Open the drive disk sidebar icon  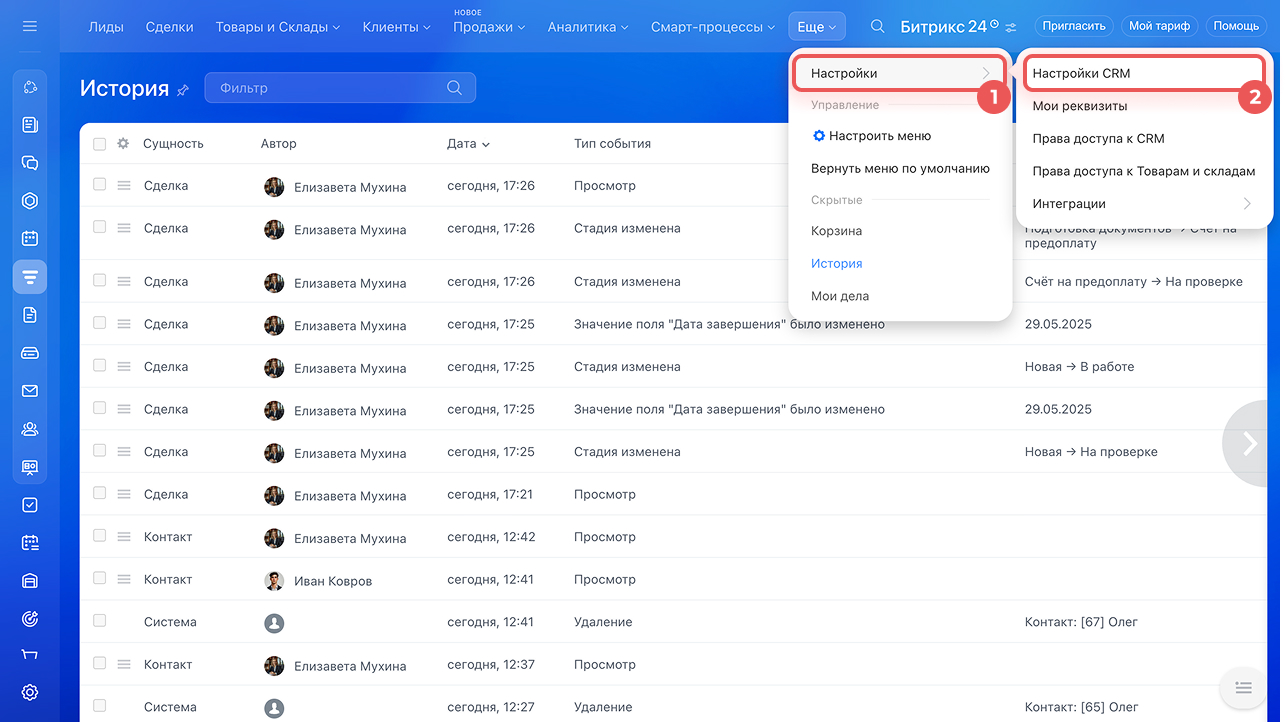coord(30,353)
